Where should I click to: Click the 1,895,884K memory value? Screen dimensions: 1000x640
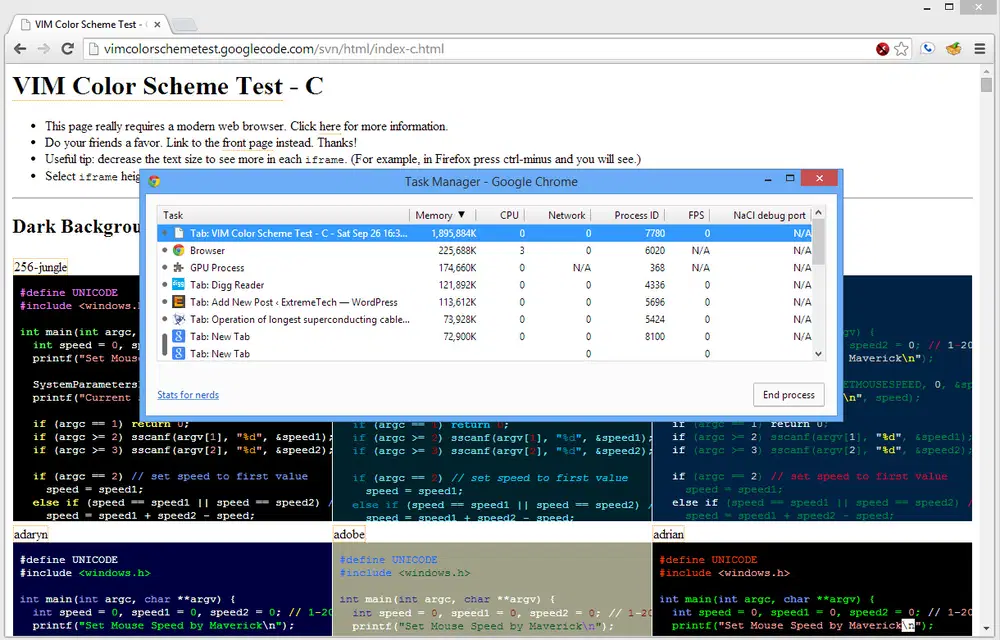point(453,233)
